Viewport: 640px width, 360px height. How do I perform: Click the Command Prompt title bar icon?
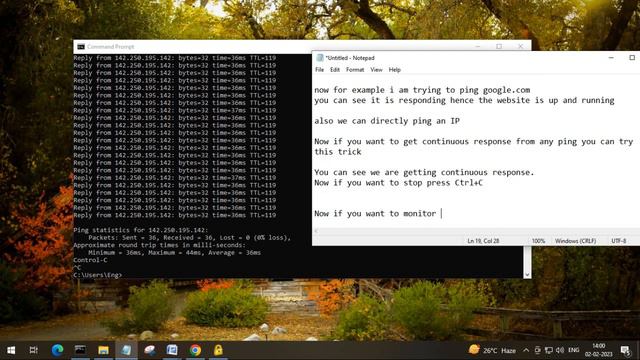click(81, 47)
